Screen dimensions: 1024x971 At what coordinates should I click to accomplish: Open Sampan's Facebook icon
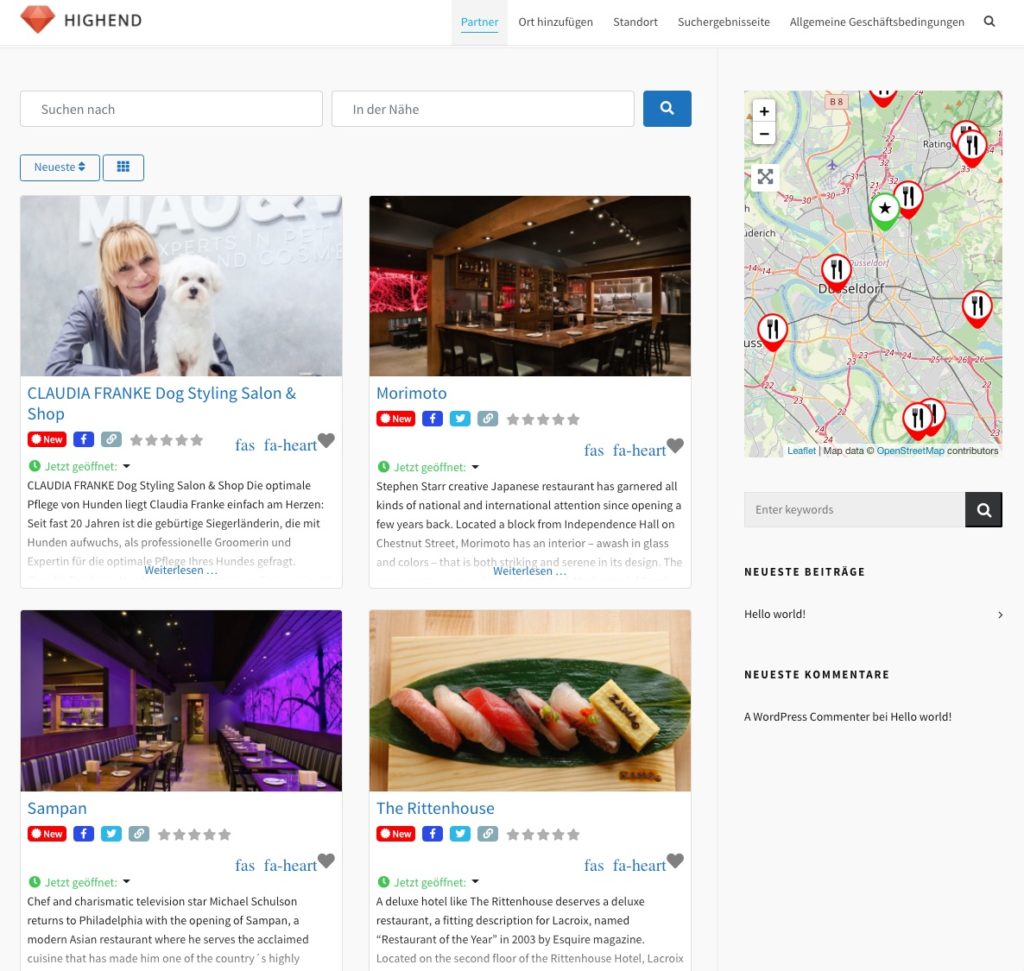[x=84, y=834]
